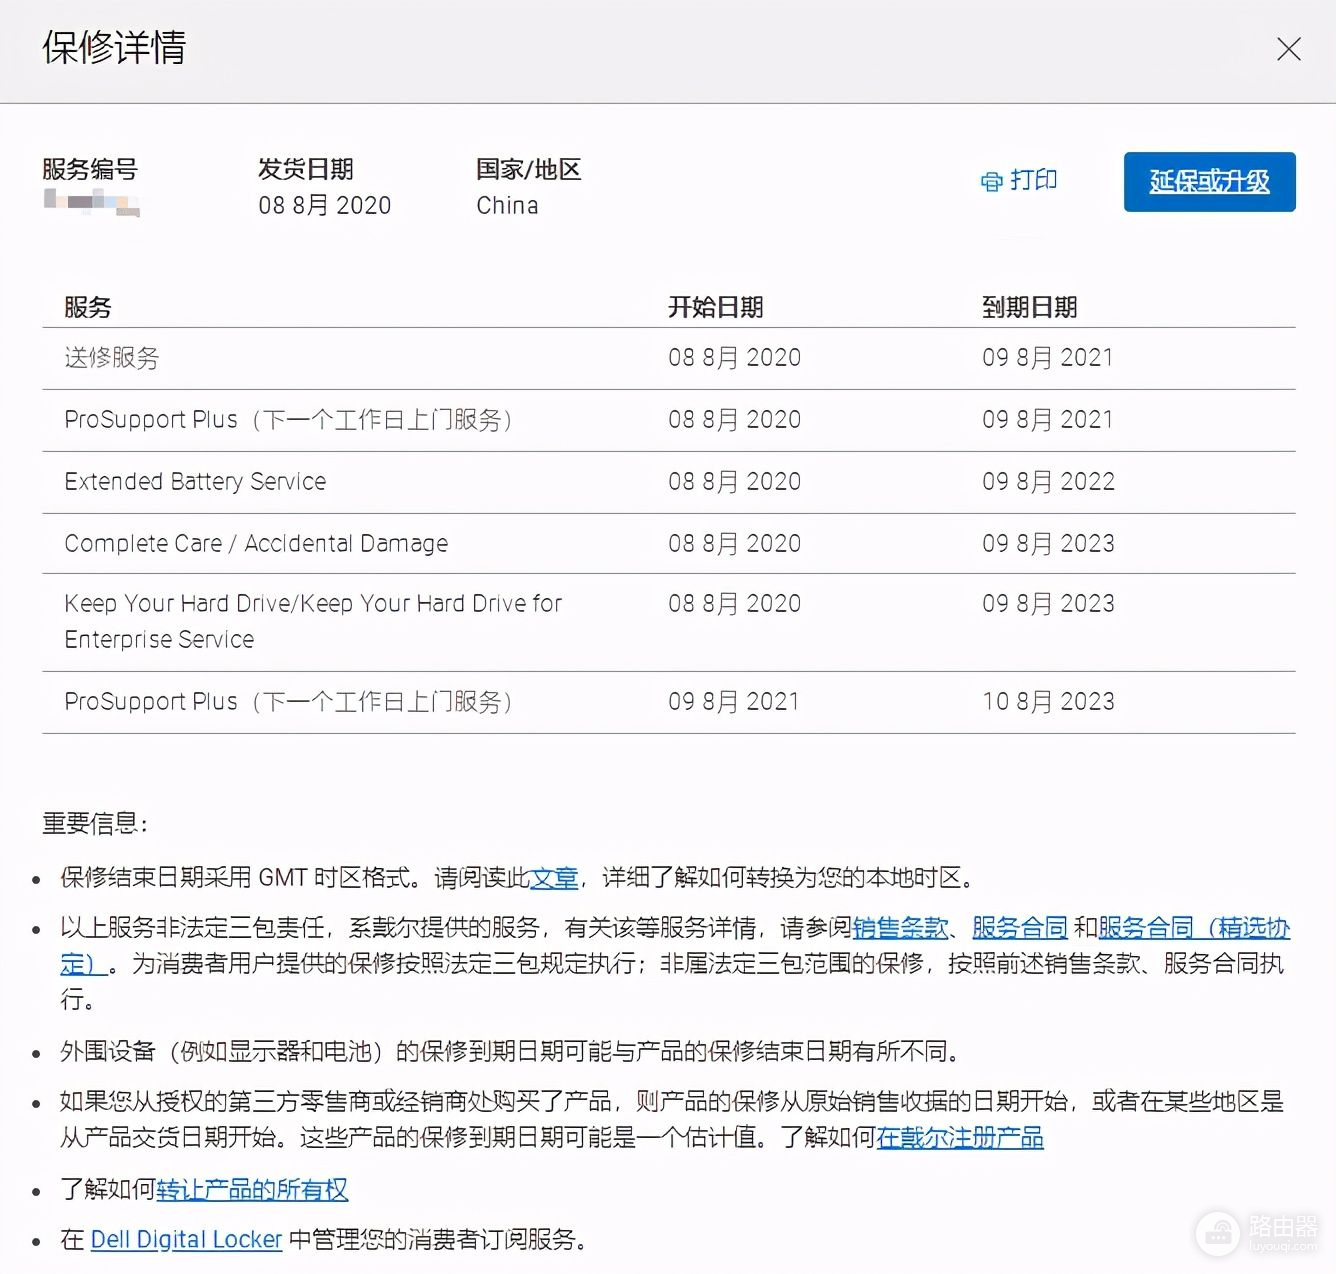Click the 开始日期 column header
The height and width of the screenshot is (1274, 1336).
click(716, 307)
